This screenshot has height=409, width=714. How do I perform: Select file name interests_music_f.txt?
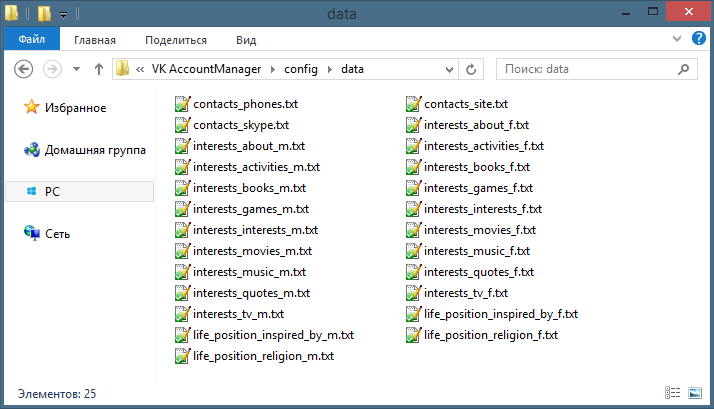477,251
